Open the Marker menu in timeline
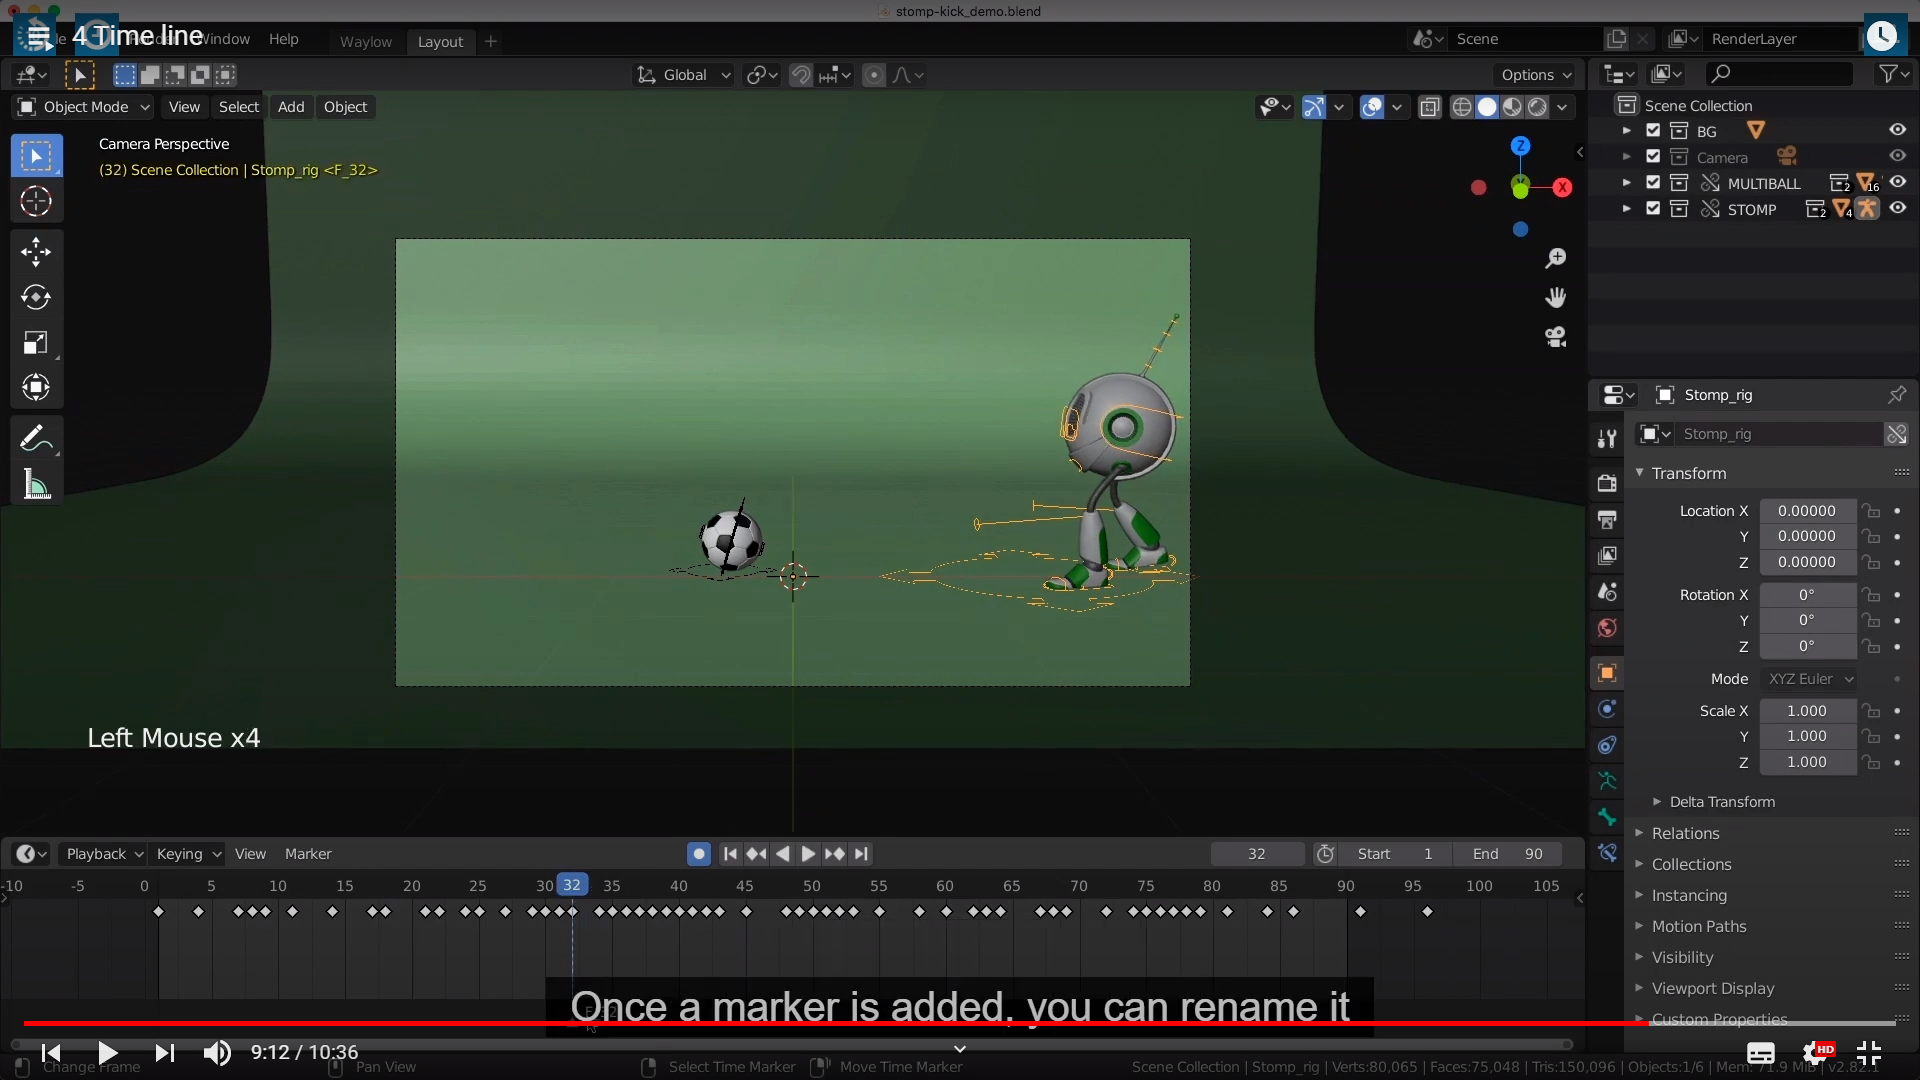Viewport: 1920px width, 1080px height. click(x=307, y=854)
